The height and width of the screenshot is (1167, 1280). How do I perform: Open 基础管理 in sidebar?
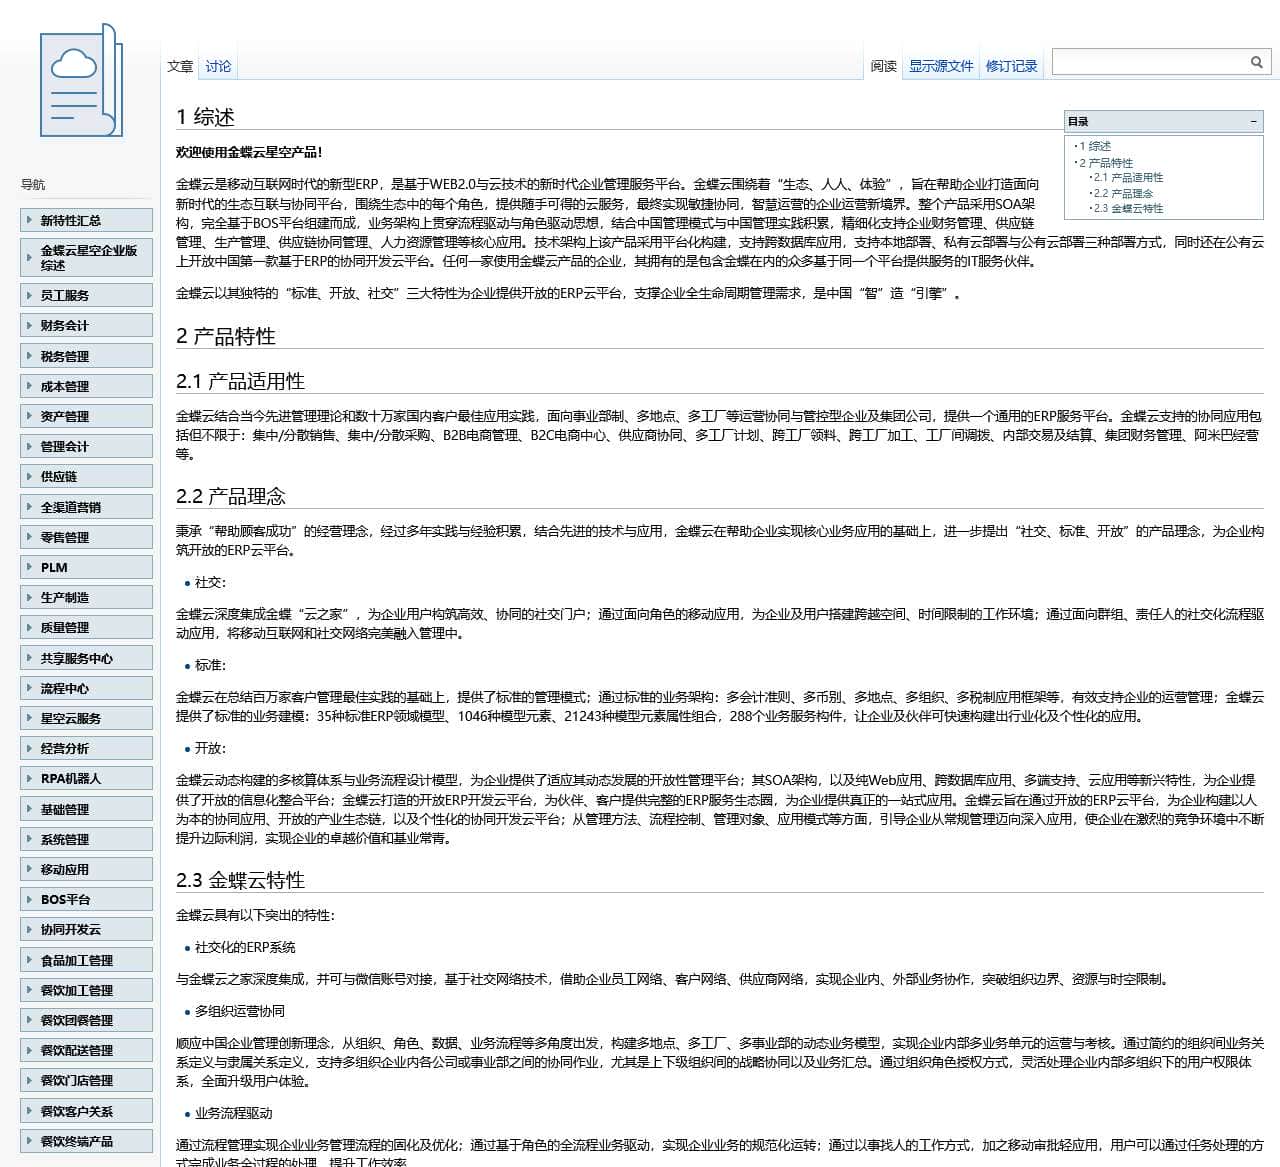86,809
